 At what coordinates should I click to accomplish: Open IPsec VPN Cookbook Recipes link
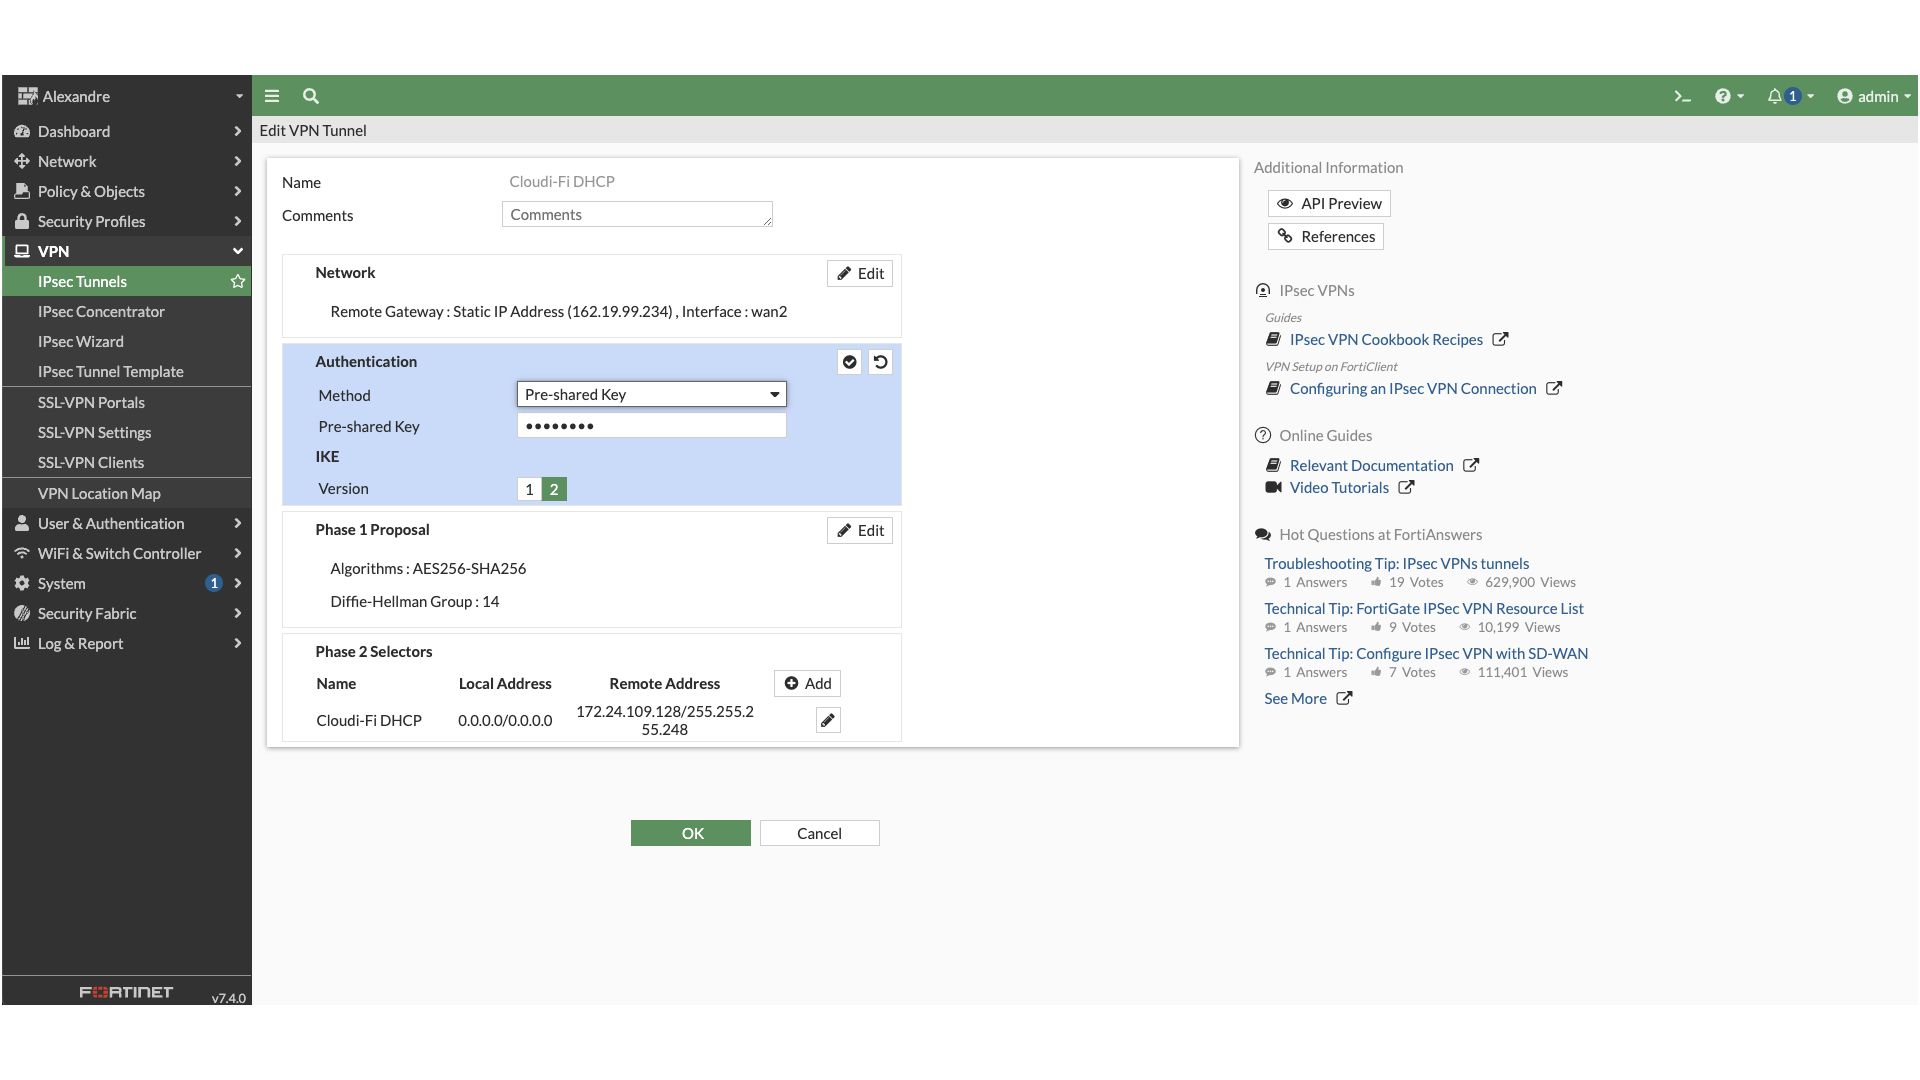point(1386,340)
